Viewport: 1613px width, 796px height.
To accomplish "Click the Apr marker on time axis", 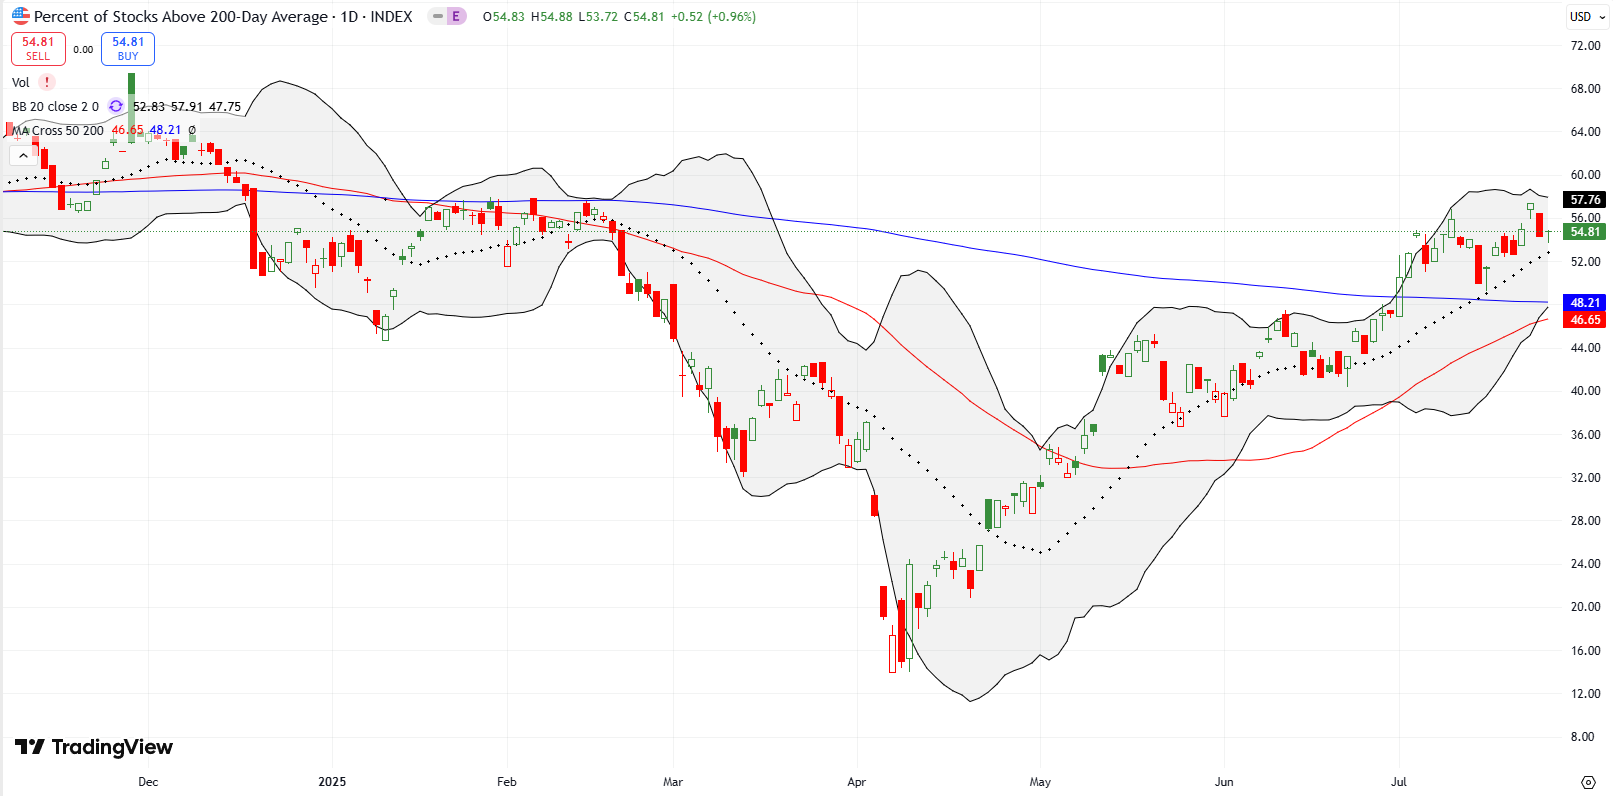I will click(856, 782).
